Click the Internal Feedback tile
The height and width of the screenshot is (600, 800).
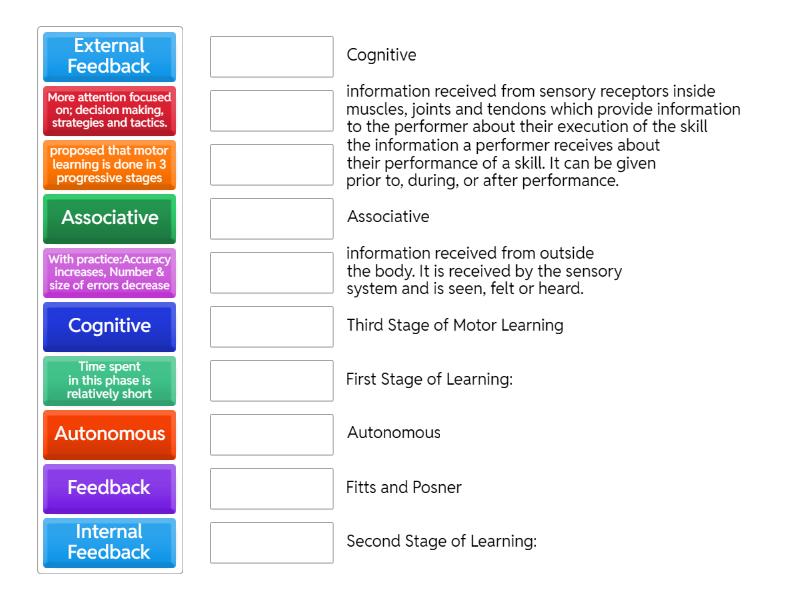click(108, 543)
